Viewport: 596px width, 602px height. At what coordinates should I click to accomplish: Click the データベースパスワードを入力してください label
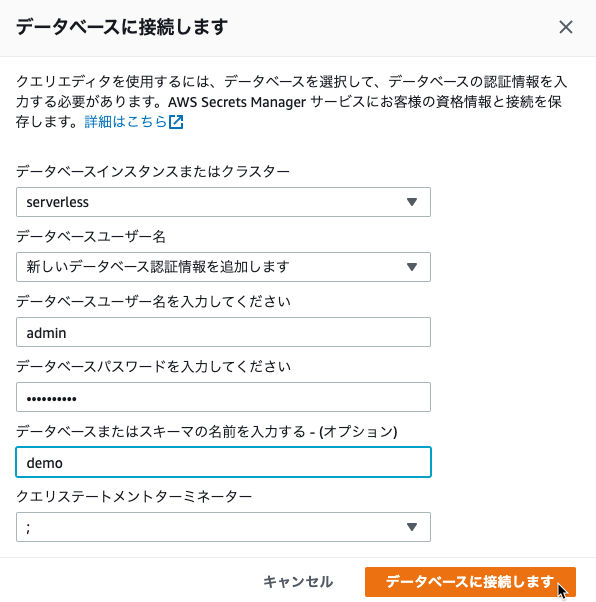(153, 367)
